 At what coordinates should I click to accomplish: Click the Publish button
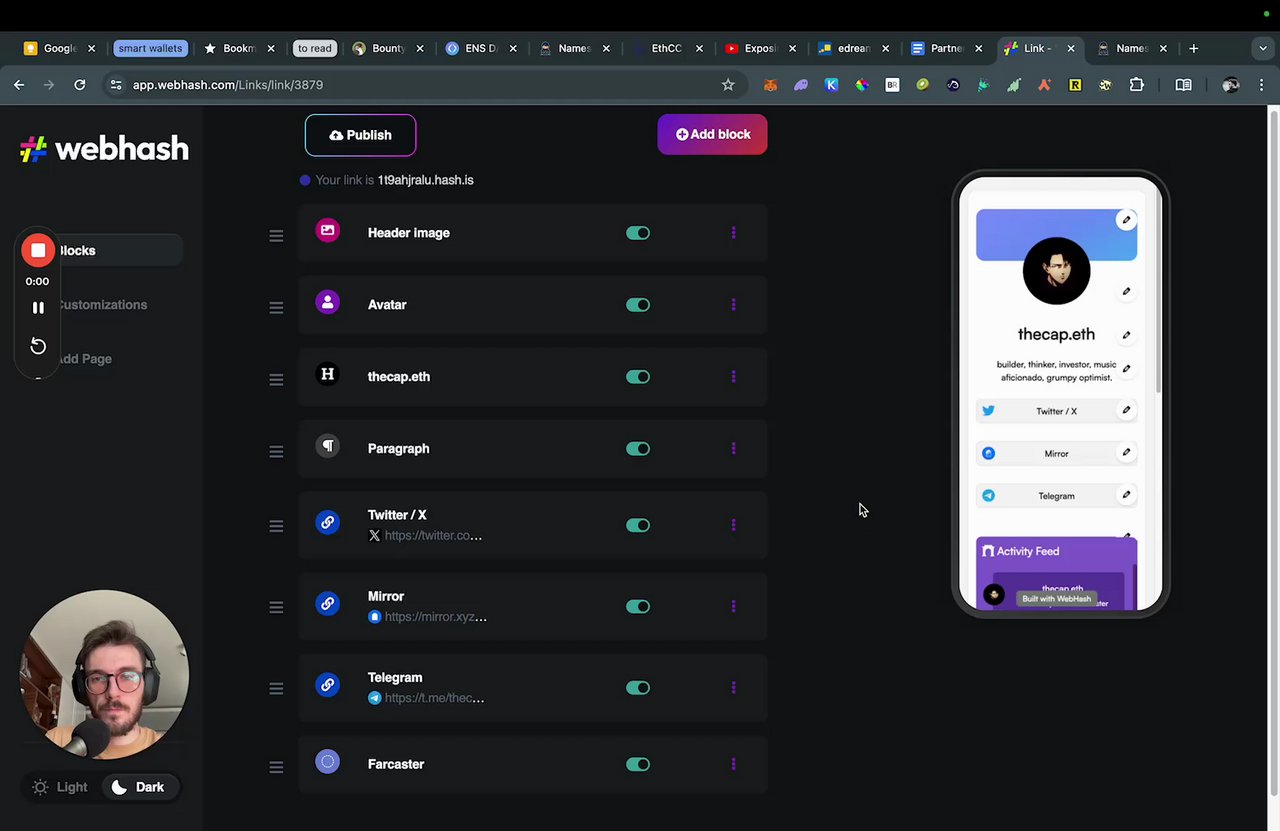[x=360, y=135]
